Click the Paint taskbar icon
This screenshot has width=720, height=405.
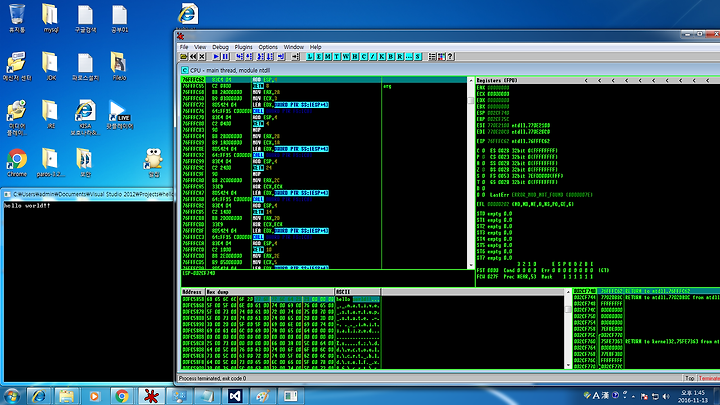(263, 396)
